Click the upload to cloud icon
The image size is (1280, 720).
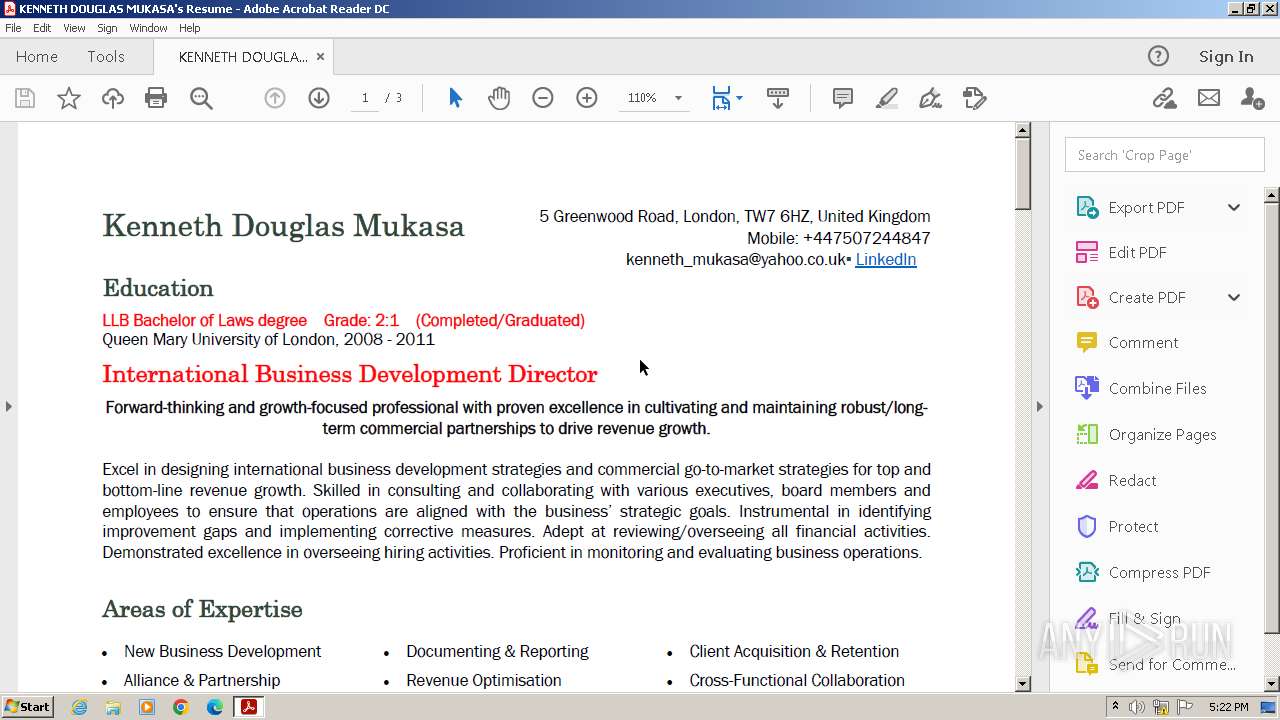click(x=113, y=98)
